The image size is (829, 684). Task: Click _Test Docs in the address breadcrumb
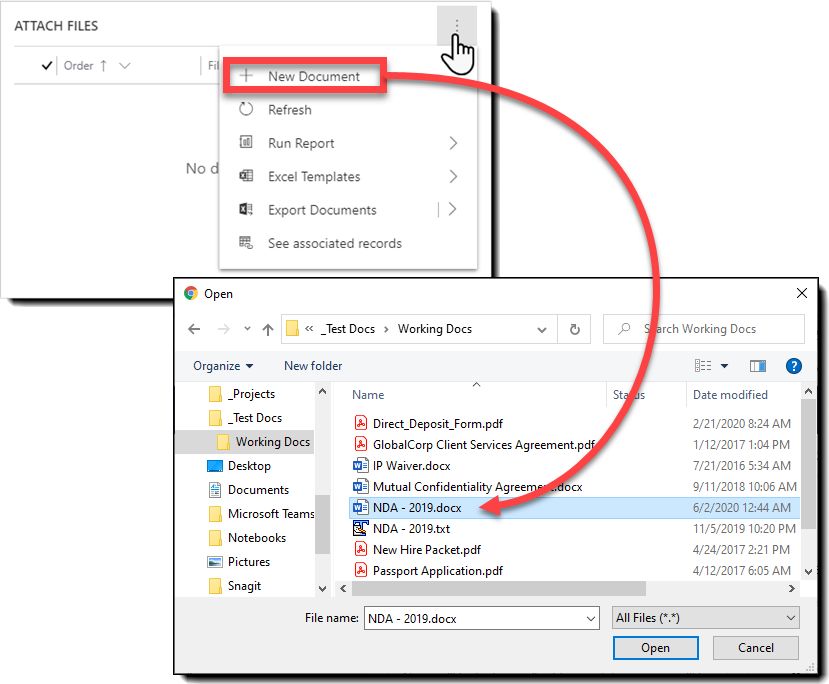tap(348, 329)
